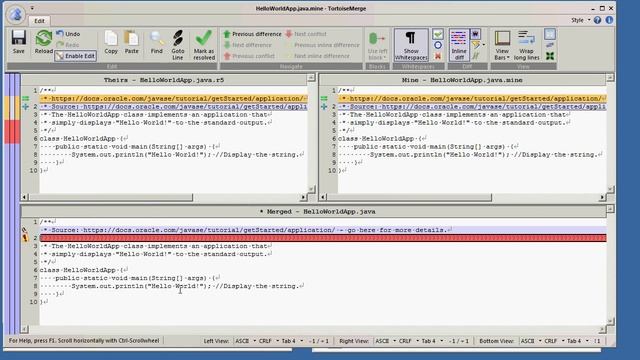The height and width of the screenshot is (360, 640).
Task: Open the Edit ribbon tab
Action: click(39, 21)
